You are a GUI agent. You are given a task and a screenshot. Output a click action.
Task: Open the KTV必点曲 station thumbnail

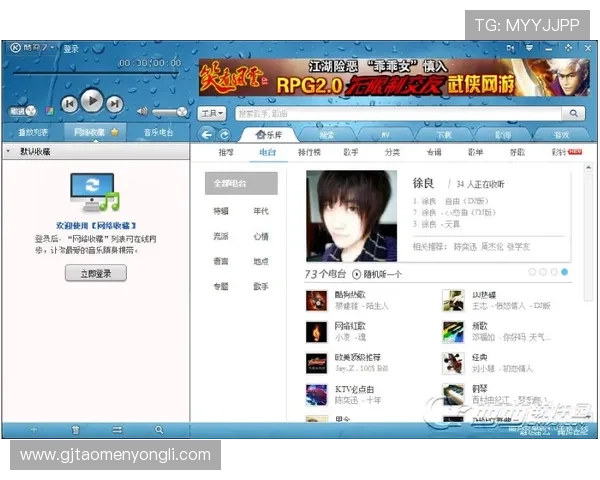(x=316, y=395)
